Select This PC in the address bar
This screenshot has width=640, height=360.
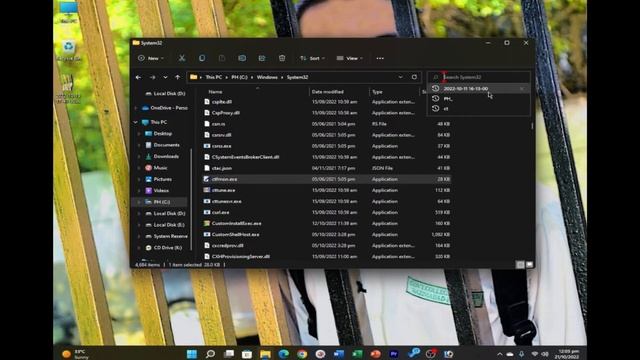click(213, 77)
